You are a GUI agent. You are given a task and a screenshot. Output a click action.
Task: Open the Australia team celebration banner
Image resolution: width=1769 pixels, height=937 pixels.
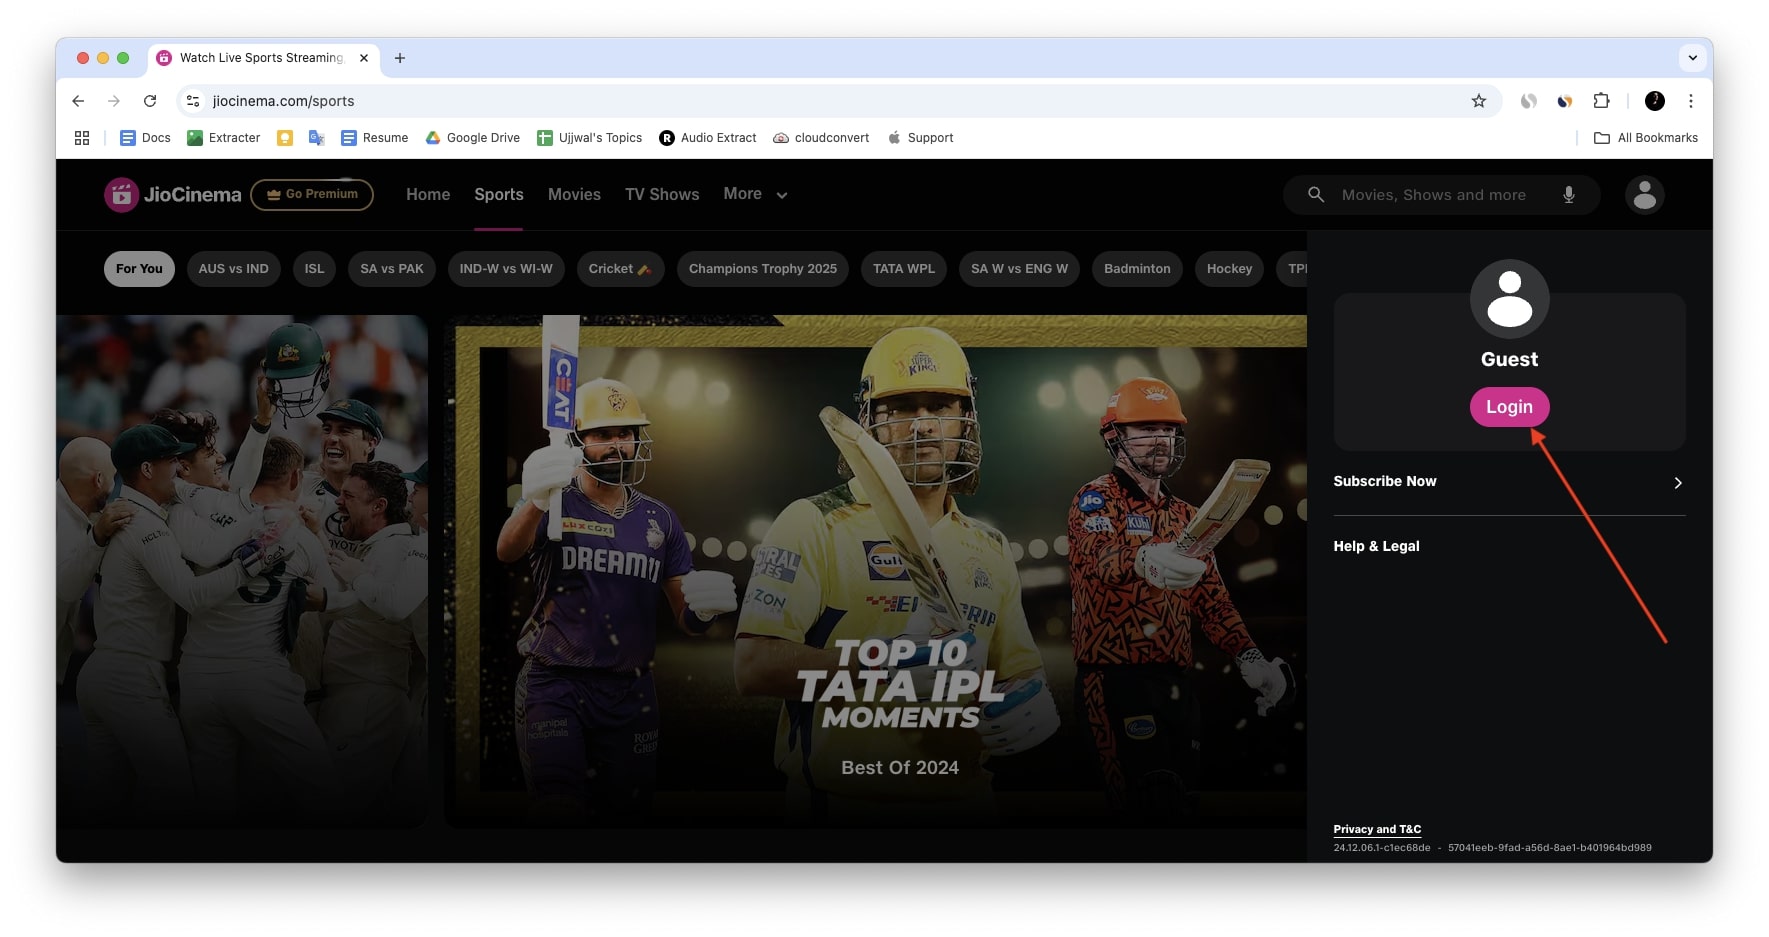tap(242, 572)
